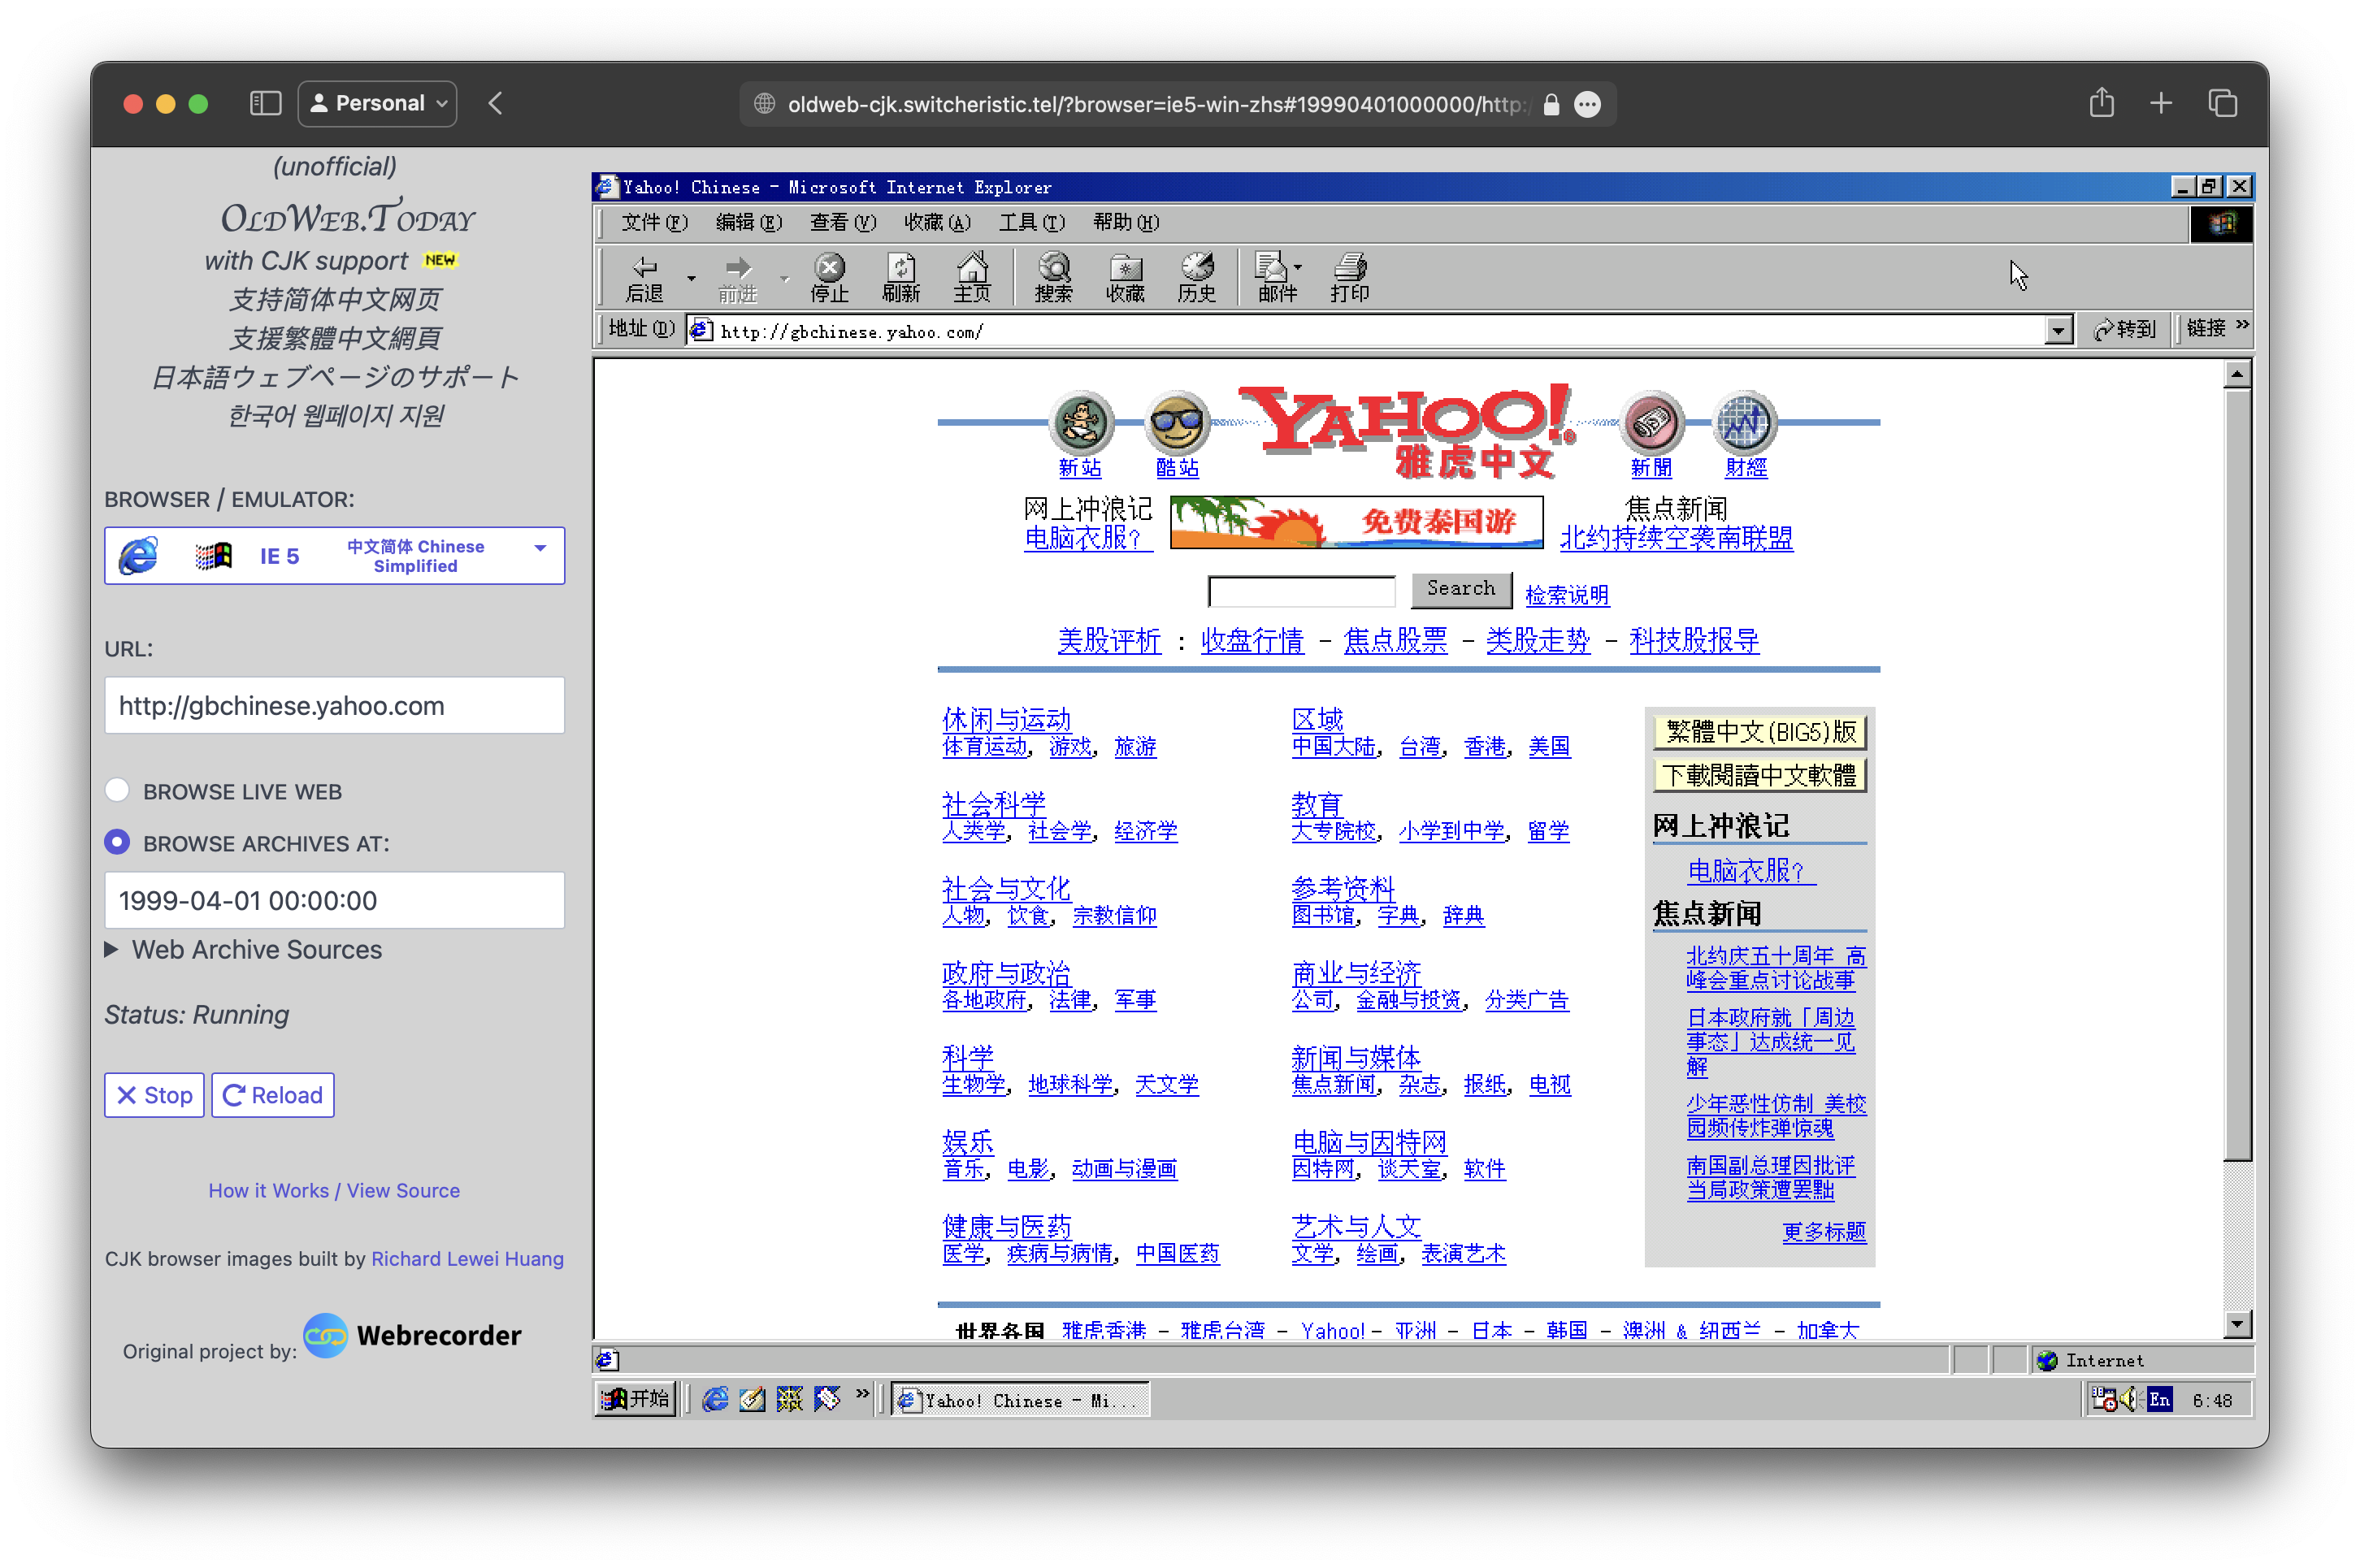Screen dimensions: 2360x1568
Task: Click the IE Back (后退) toolbar icon
Action: pyautogui.click(x=645, y=275)
